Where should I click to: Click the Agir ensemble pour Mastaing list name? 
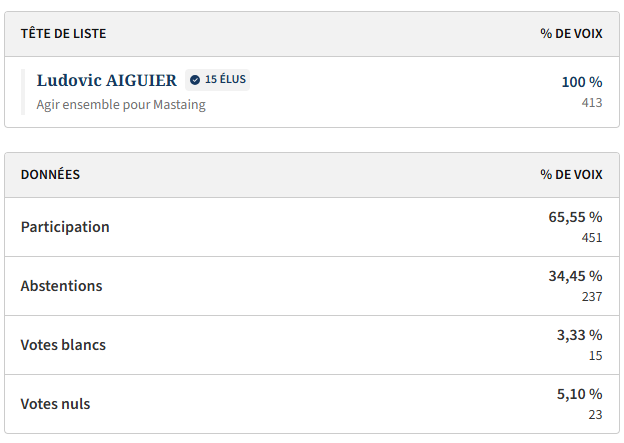(x=121, y=104)
